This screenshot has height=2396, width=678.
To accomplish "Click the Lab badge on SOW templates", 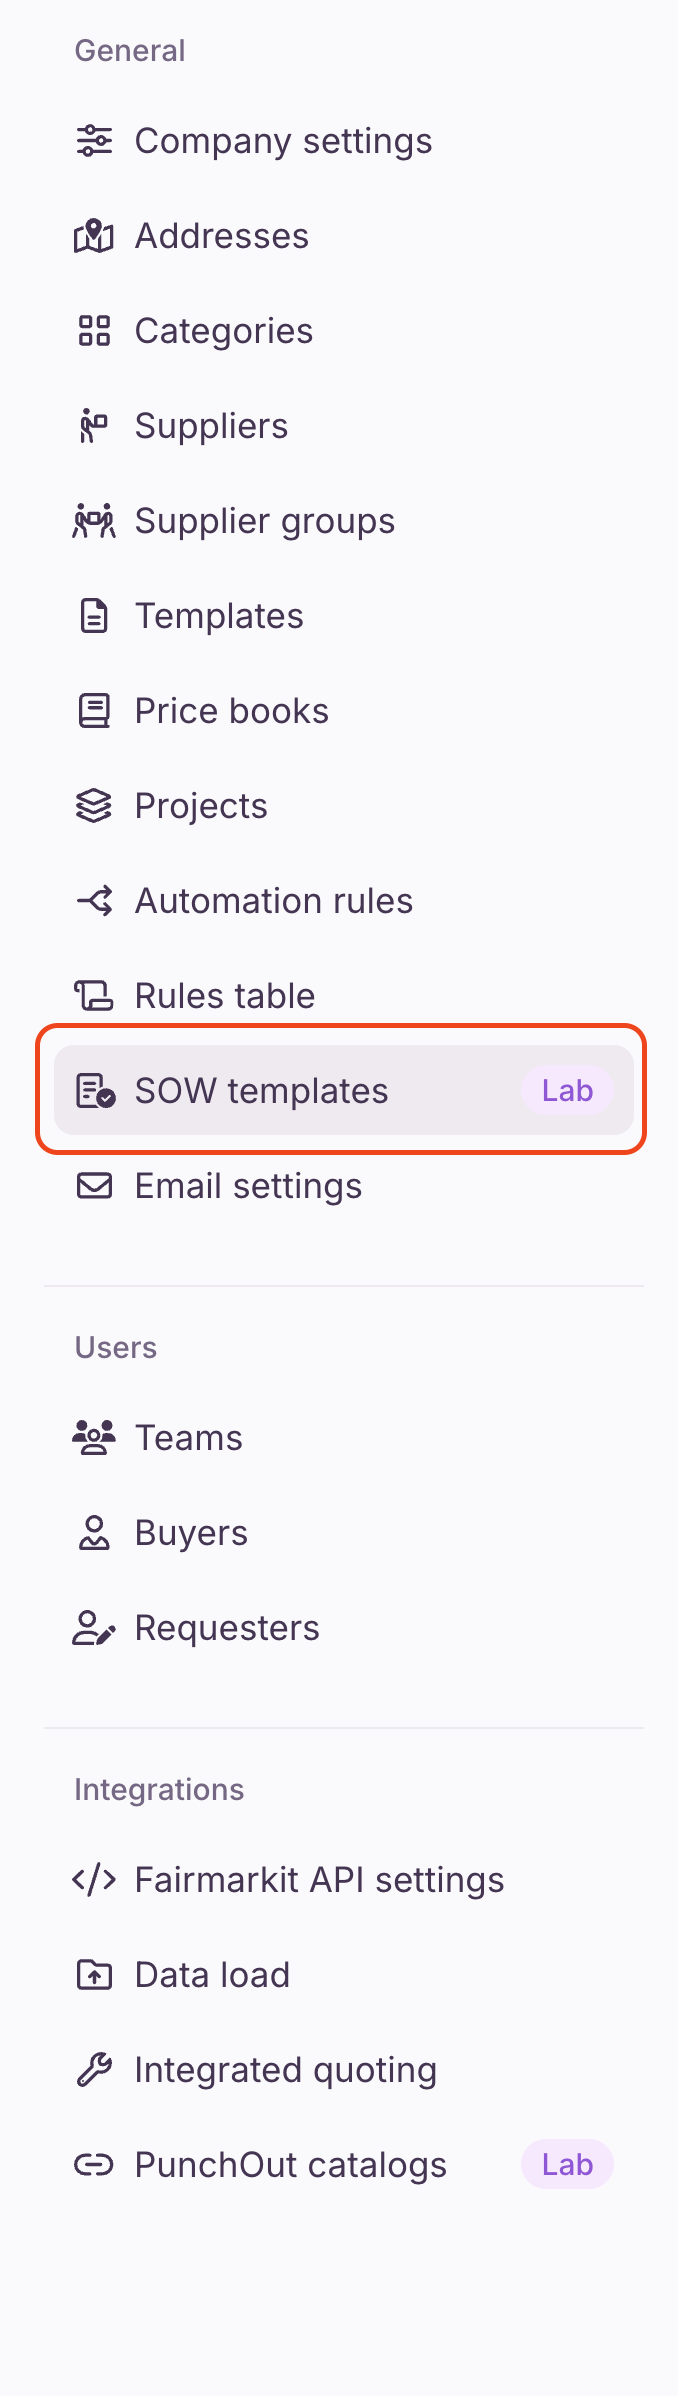I will [567, 1091].
